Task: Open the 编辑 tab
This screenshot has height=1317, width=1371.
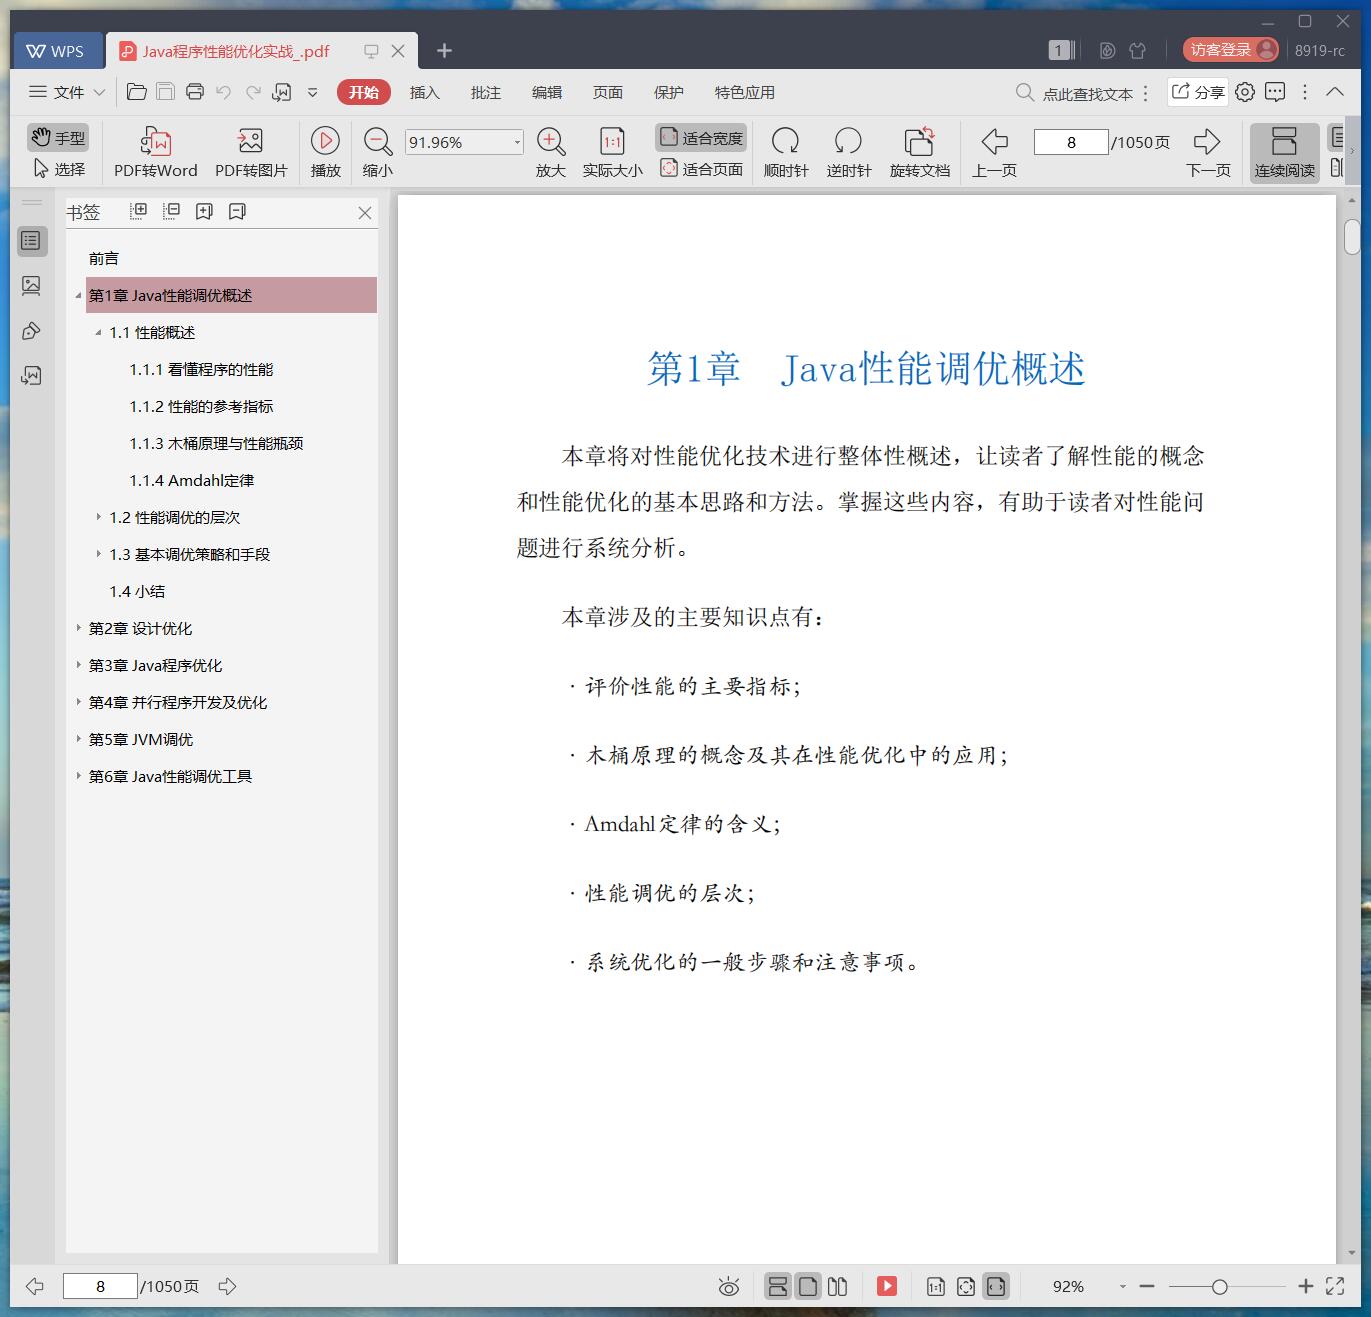Action: coord(547,92)
